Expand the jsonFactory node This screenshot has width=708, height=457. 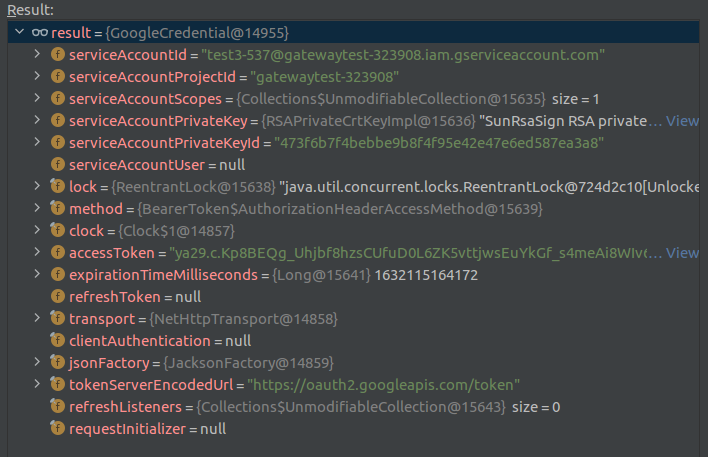(x=37, y=362)
